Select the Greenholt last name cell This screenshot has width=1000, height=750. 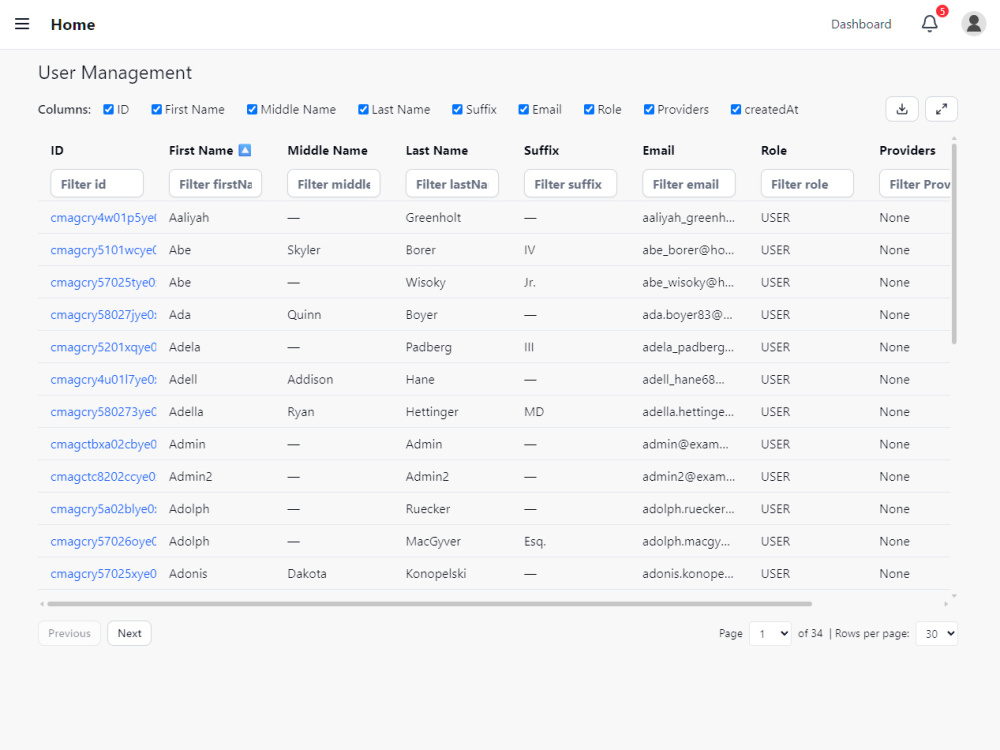point(434,217)
